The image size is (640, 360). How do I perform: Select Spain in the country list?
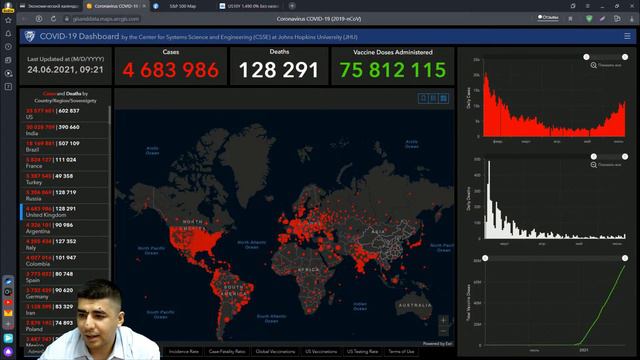[x=65, y=277]
